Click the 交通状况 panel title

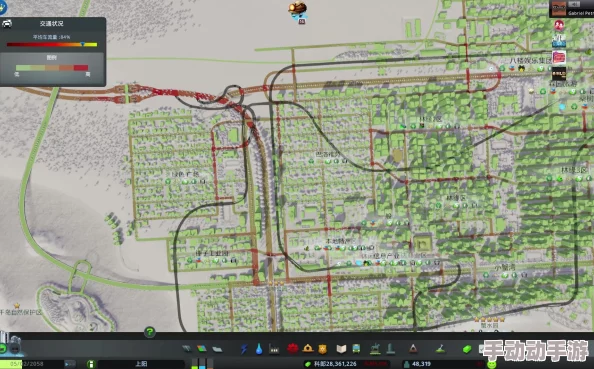point(52,23)
